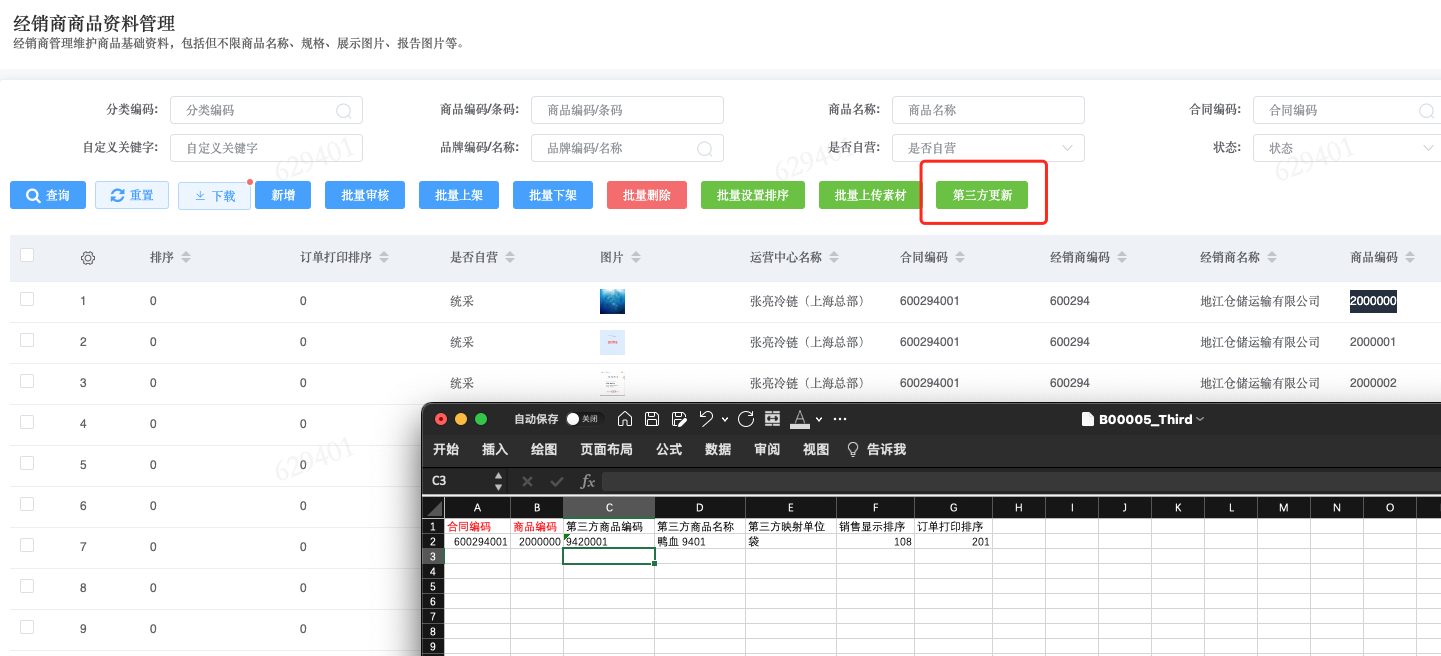Viewport: 1441px width, 656px height.
Task: Click the 商品名称 input field
Action: (x=987, y=110)
